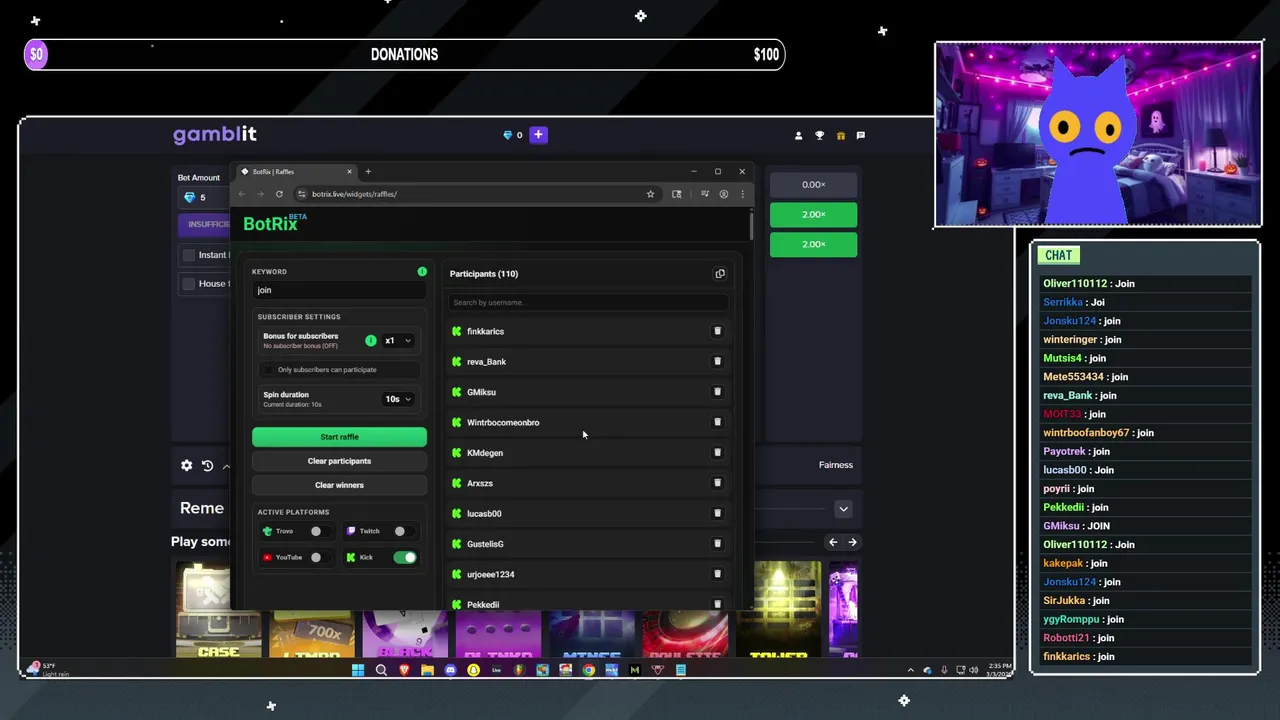Image resolution: width=1280 pixels, height=720 pixels.
Task: Open gamblit gift rewards icon
Action: (x=841, y=135)
